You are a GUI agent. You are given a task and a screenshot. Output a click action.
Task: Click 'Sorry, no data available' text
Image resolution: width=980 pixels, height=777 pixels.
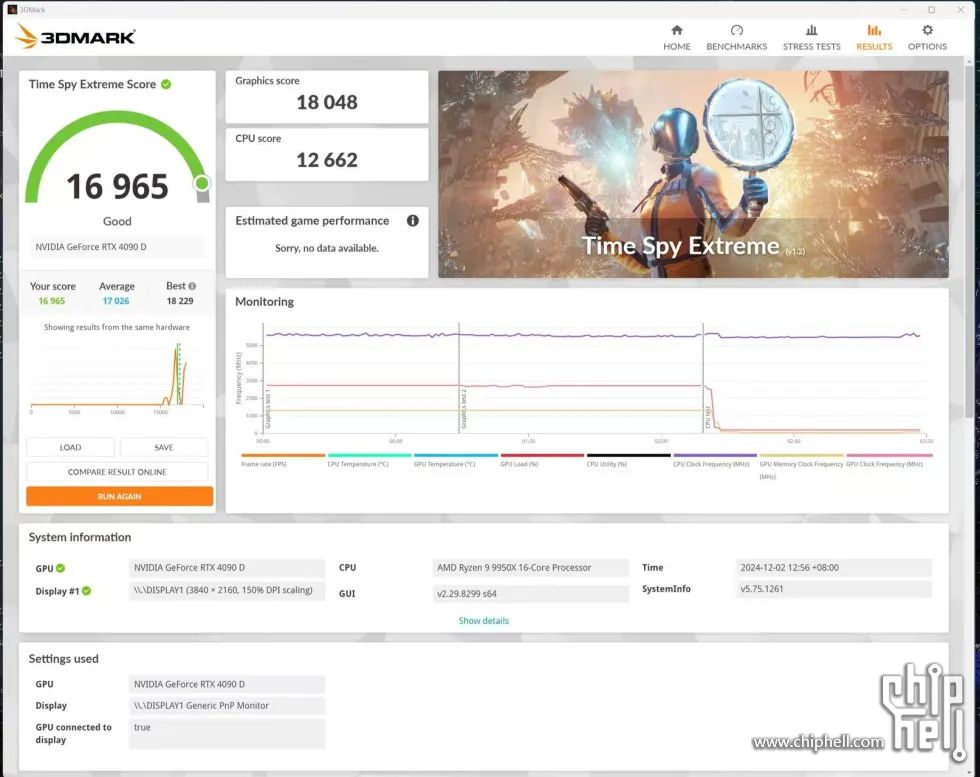(x=327, y=248)
